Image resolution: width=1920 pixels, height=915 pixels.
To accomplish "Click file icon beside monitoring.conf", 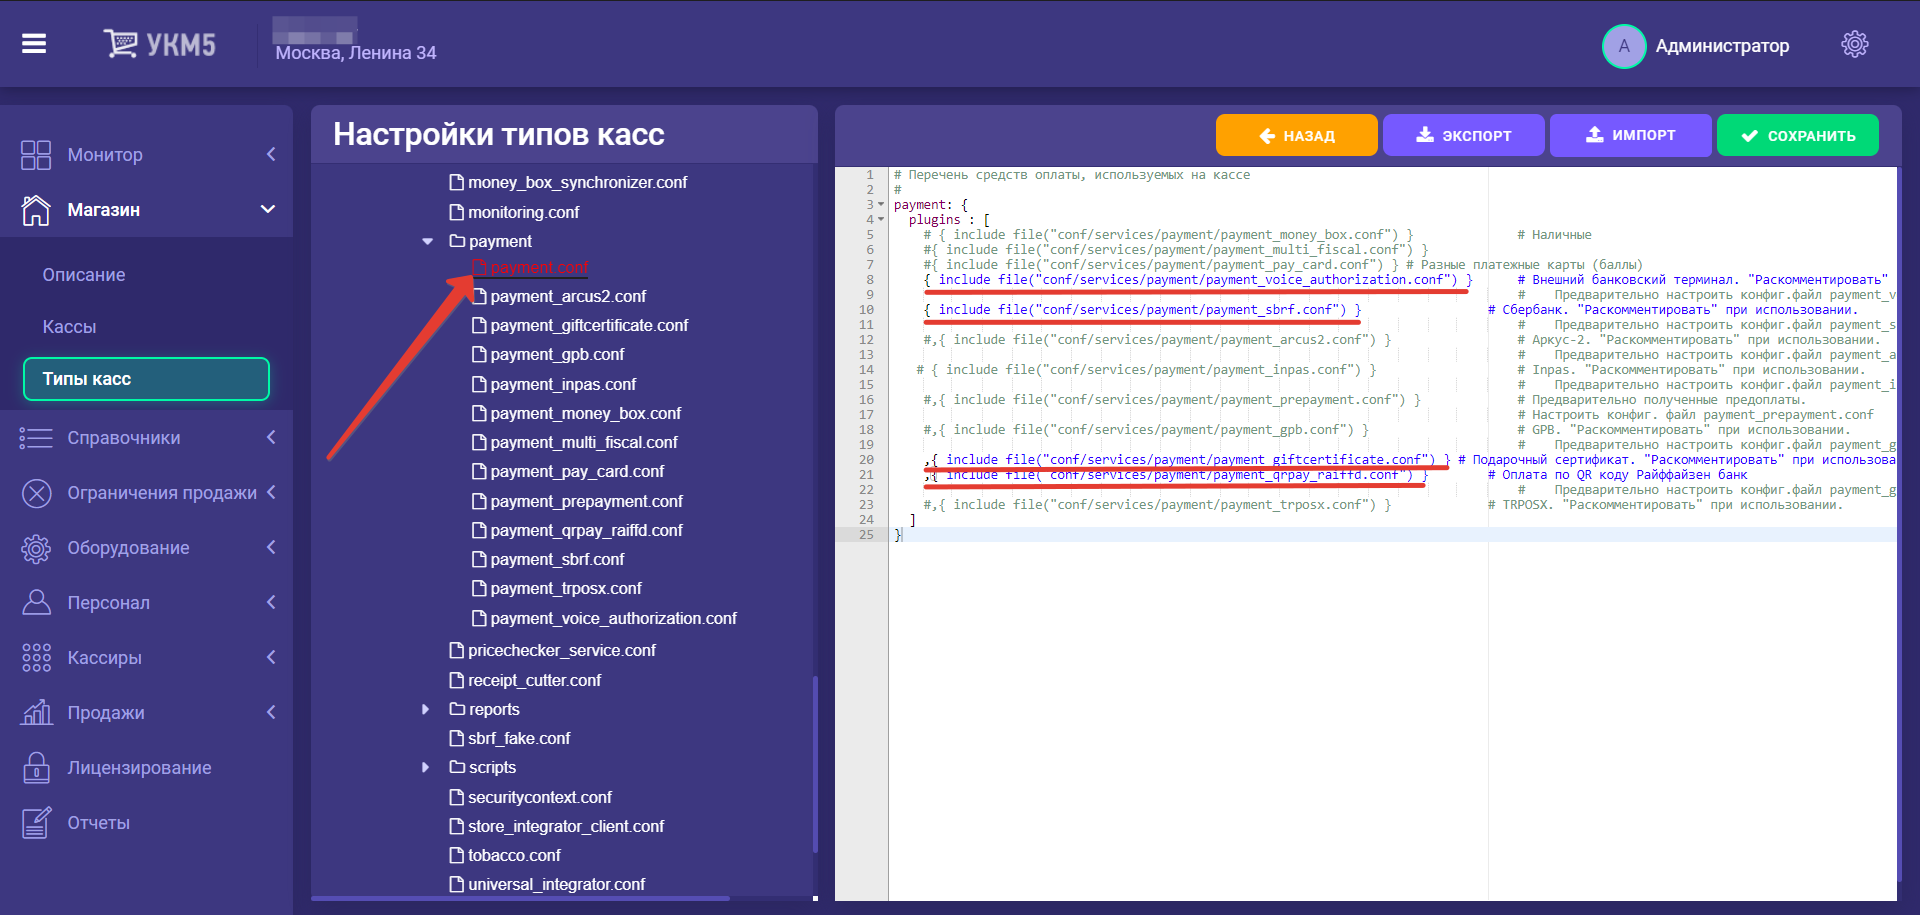I will (x=457, y=212).
